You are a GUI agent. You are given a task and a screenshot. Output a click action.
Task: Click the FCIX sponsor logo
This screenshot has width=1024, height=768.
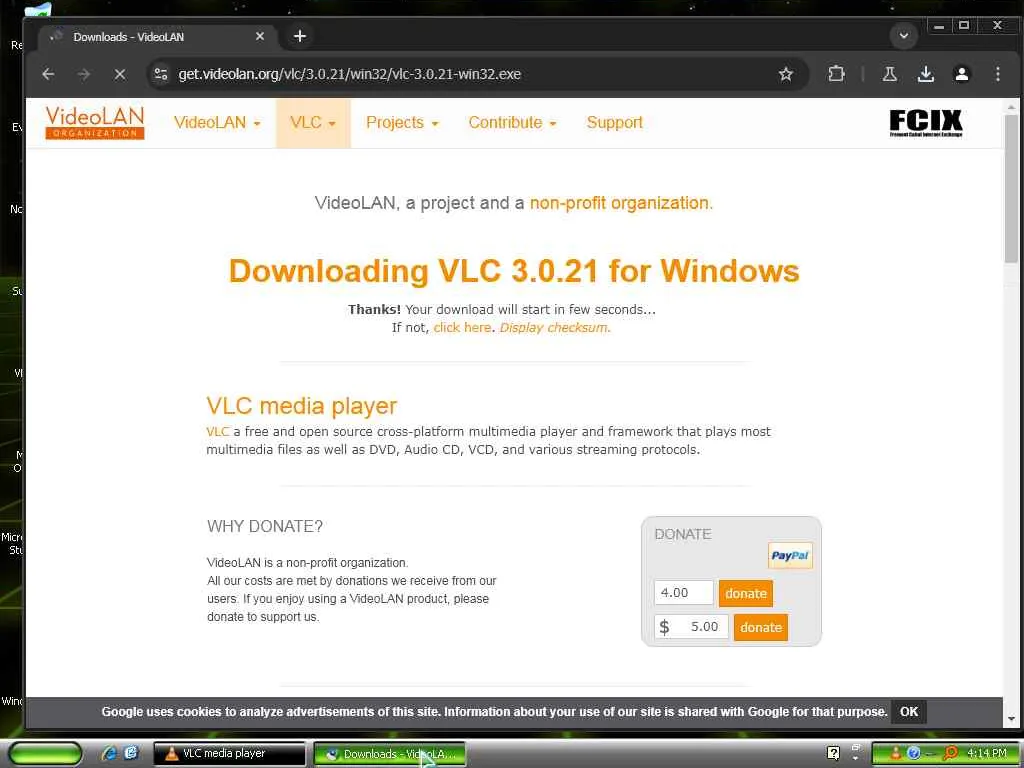pos(925,123)
